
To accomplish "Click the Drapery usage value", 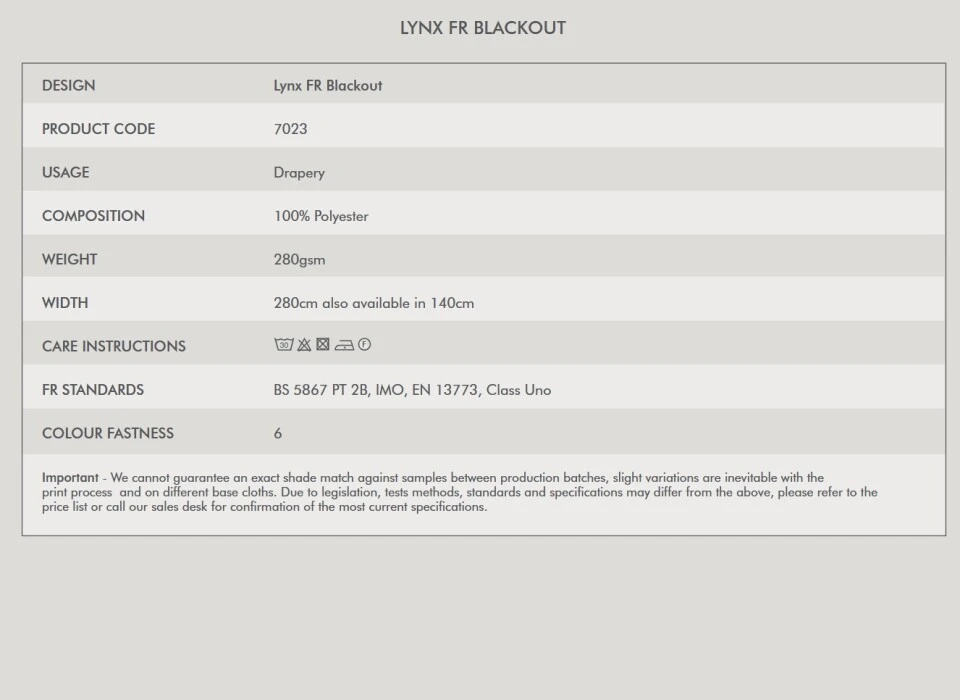I will coord(299,173).
